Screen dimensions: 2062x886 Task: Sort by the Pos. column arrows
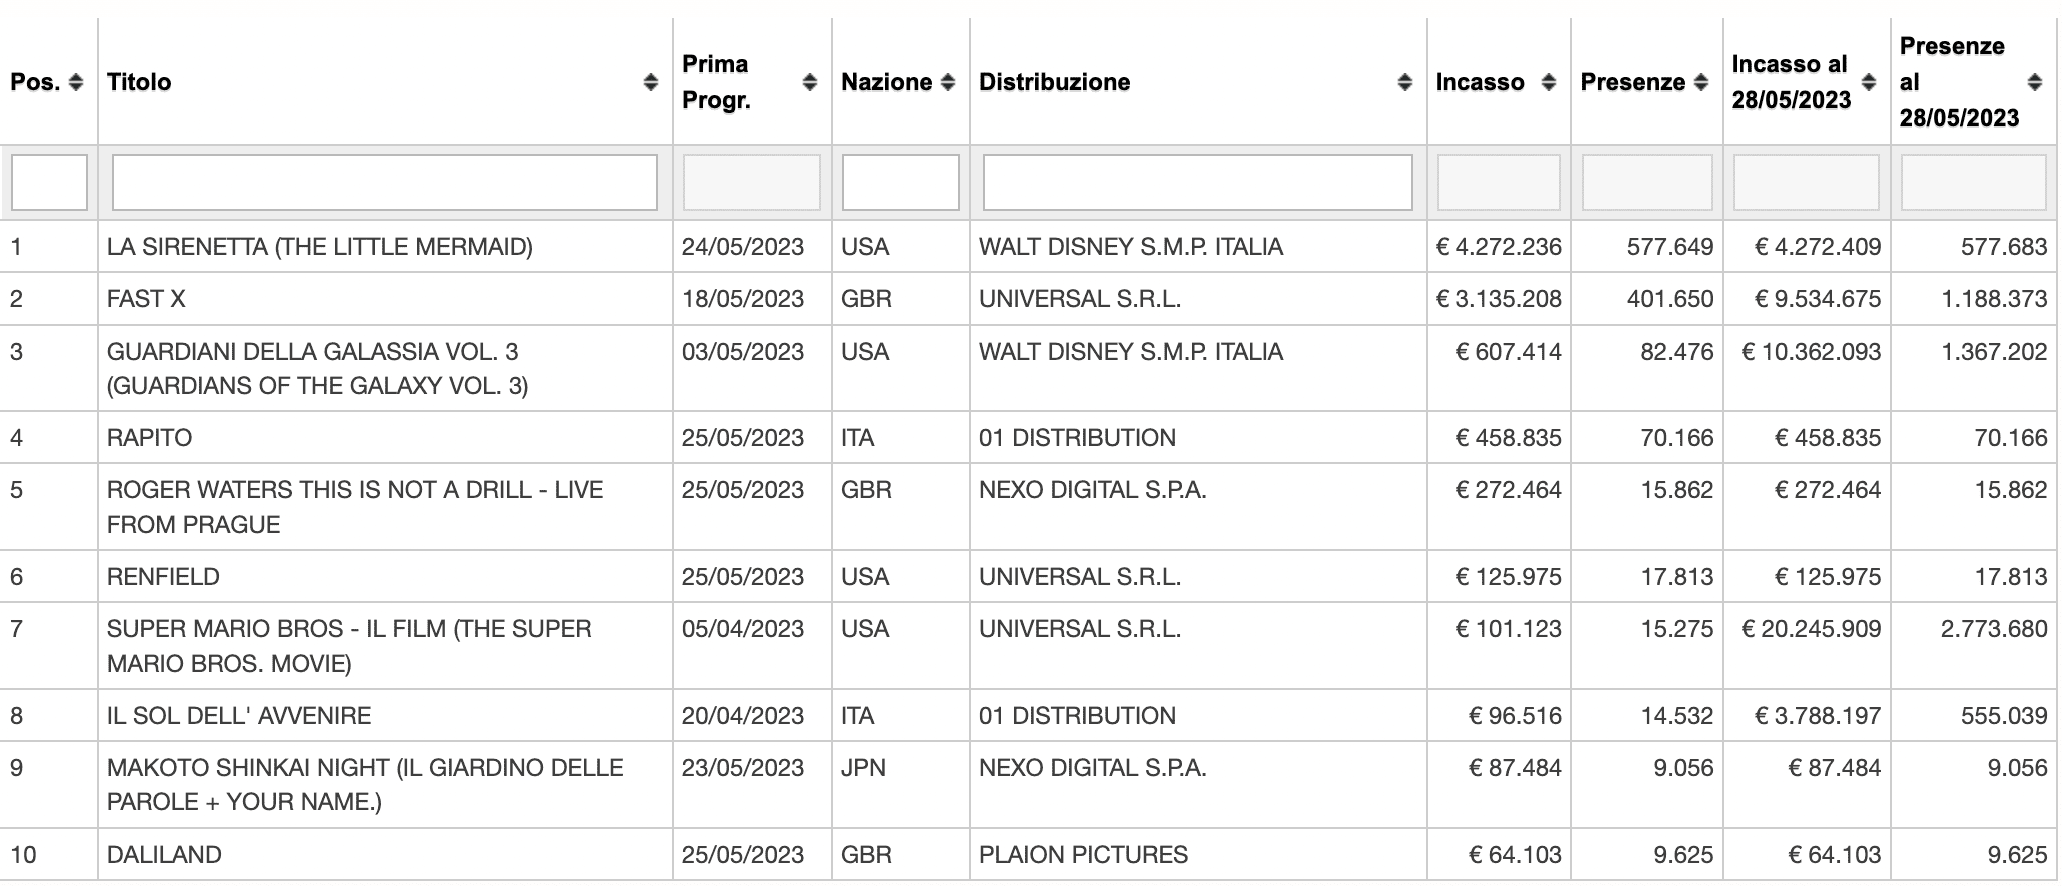tap(76, 82)
